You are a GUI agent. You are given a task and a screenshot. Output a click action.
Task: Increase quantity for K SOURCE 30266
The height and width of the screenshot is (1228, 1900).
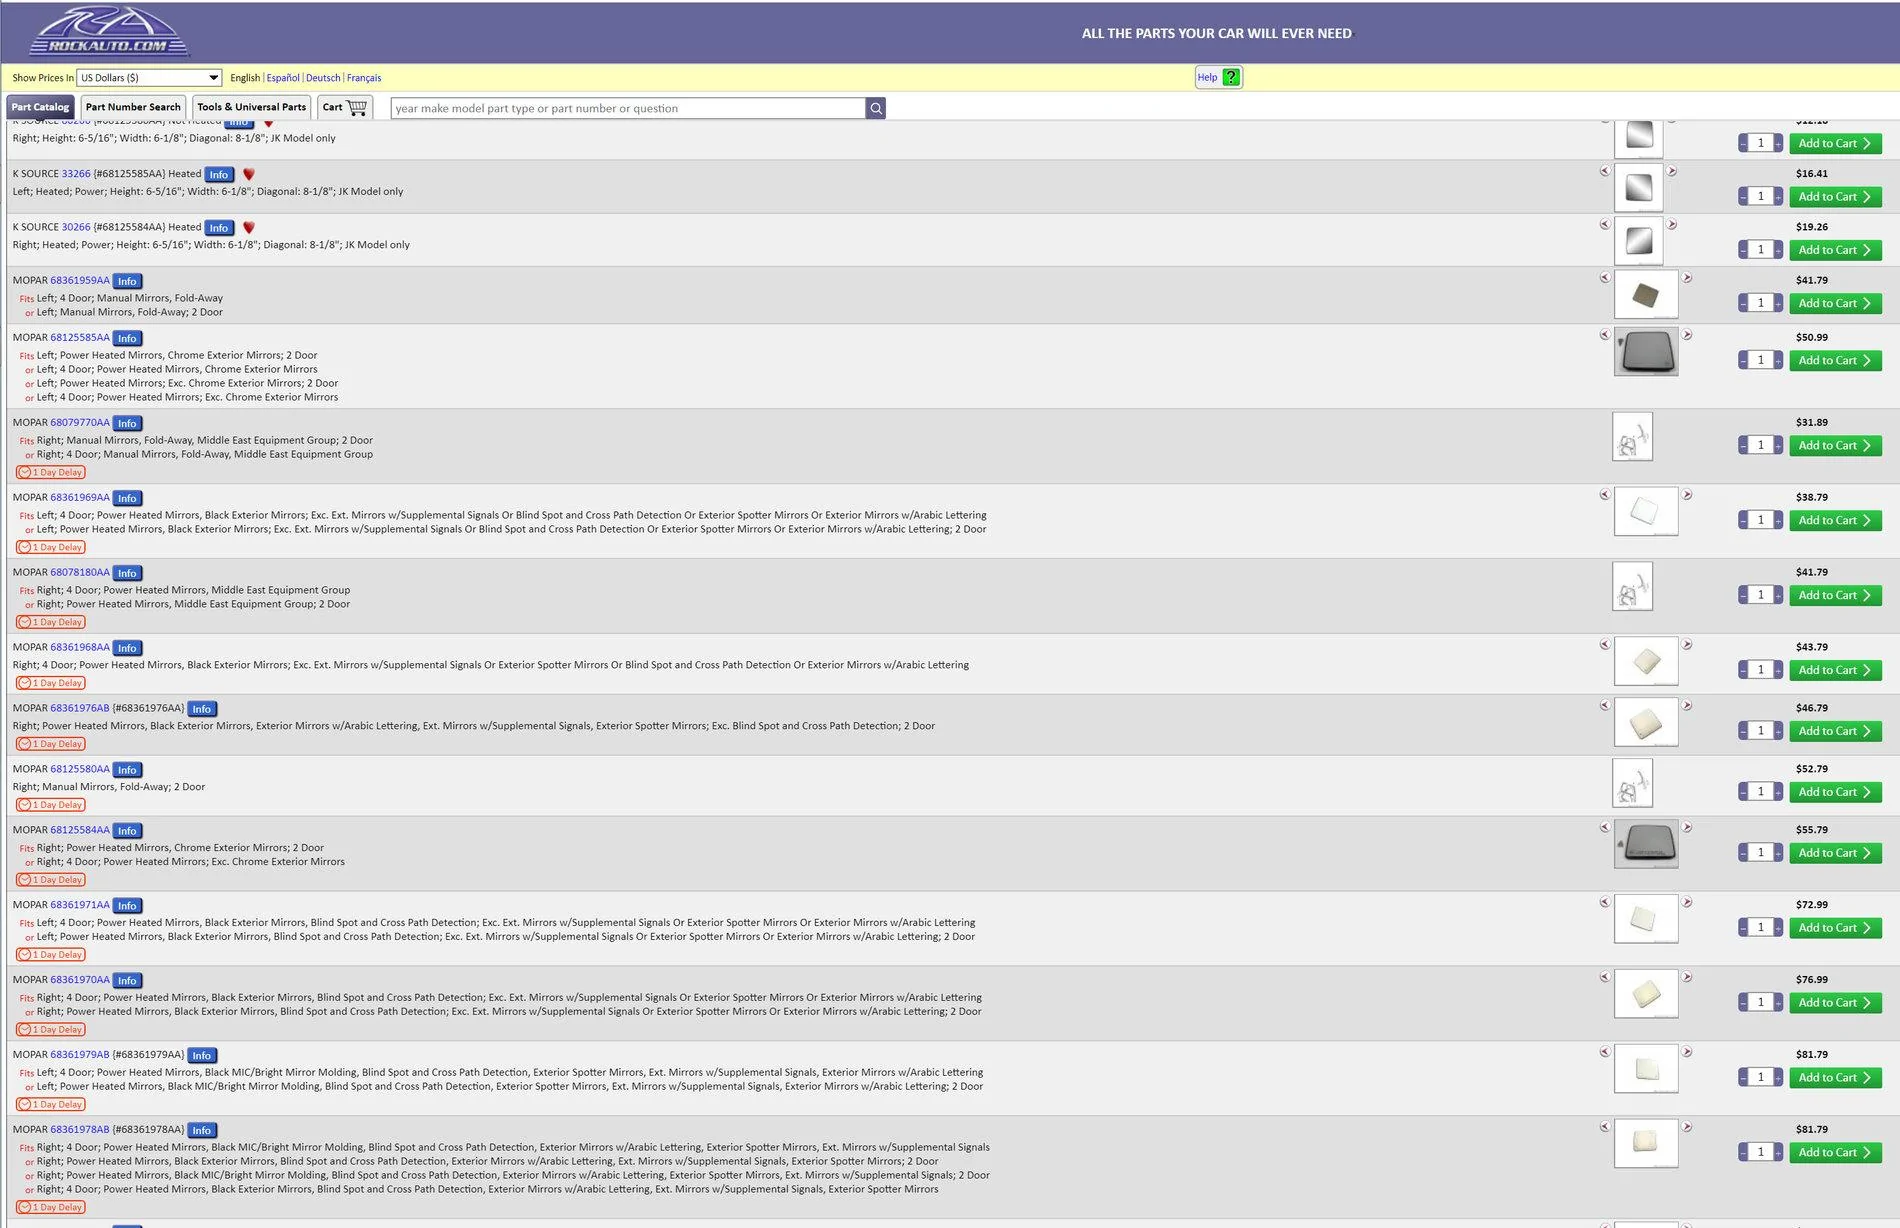tap(1778, 250)
